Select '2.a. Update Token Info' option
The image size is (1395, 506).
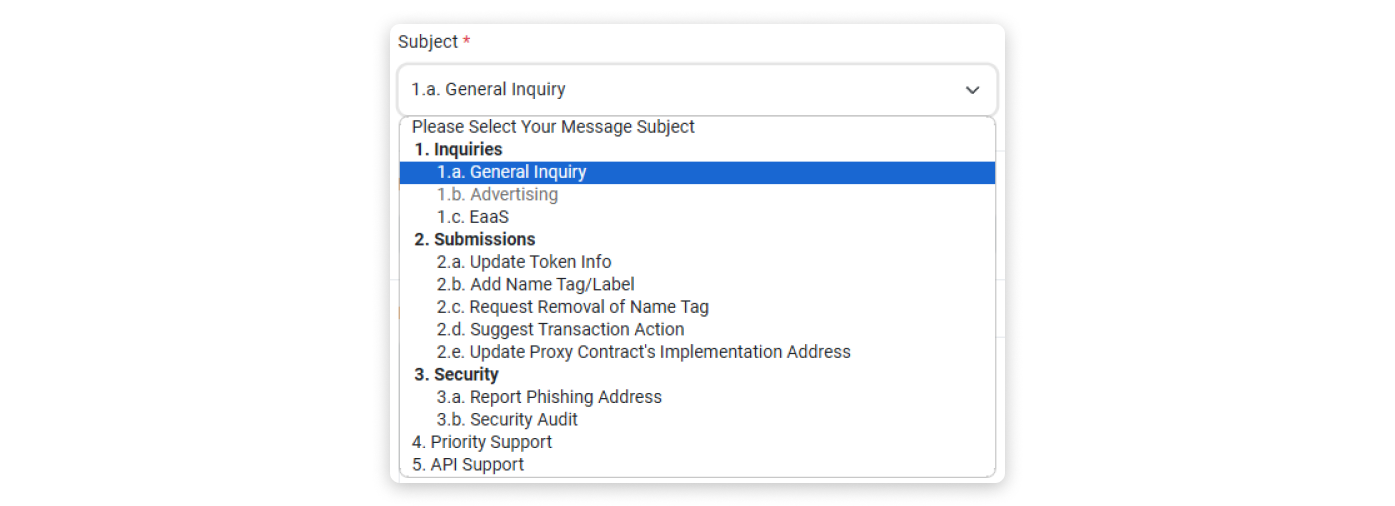click(x=523, y=262)
